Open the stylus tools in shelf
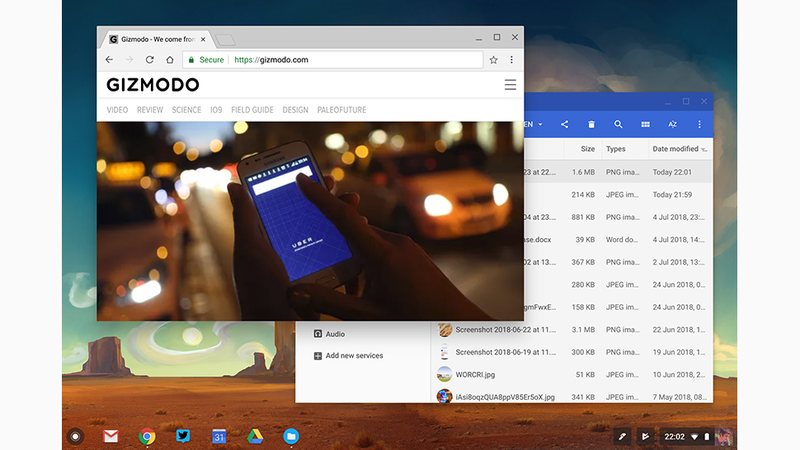Screen dimensions: 800x450 pyautogui.click(x=622, y=436)
